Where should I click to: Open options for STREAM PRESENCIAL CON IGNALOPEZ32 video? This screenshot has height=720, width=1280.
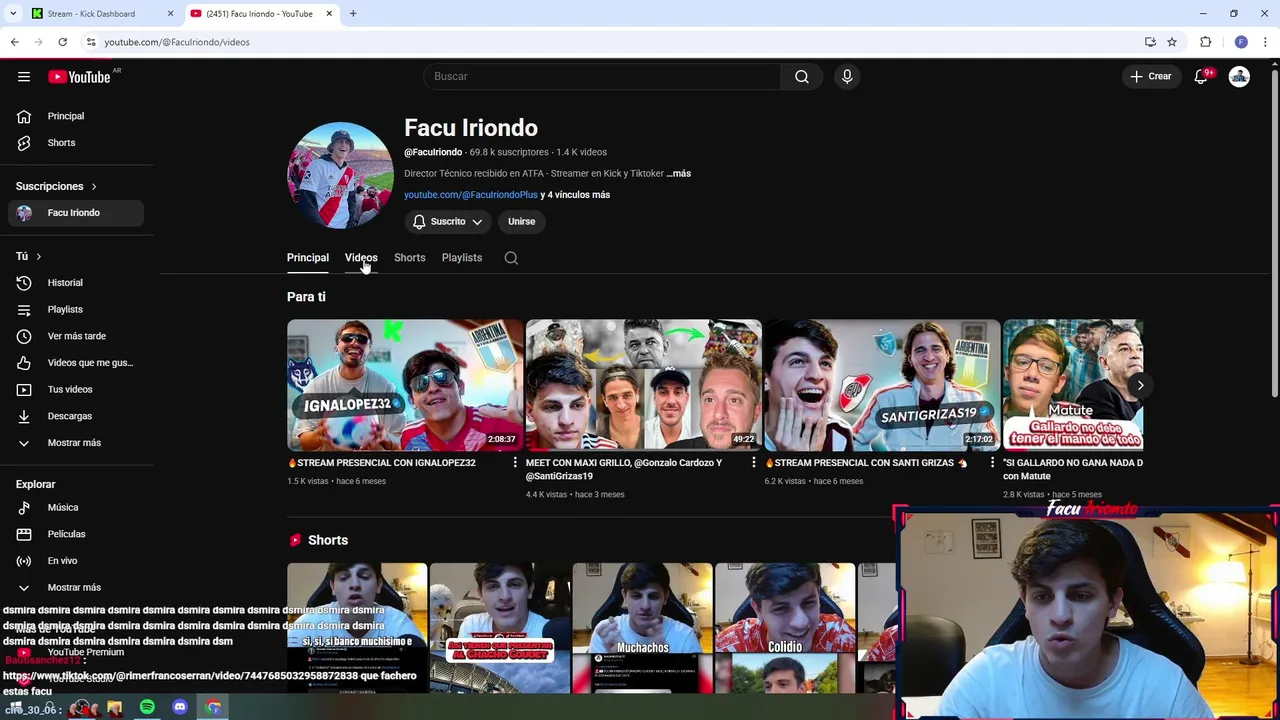(515, 463)
